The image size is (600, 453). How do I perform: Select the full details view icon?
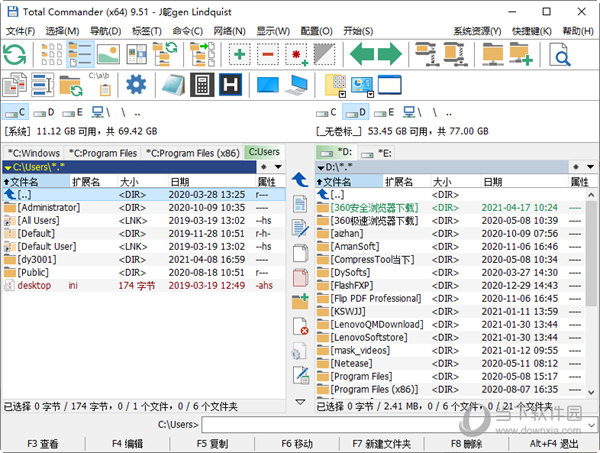click(x=80, y=55)
